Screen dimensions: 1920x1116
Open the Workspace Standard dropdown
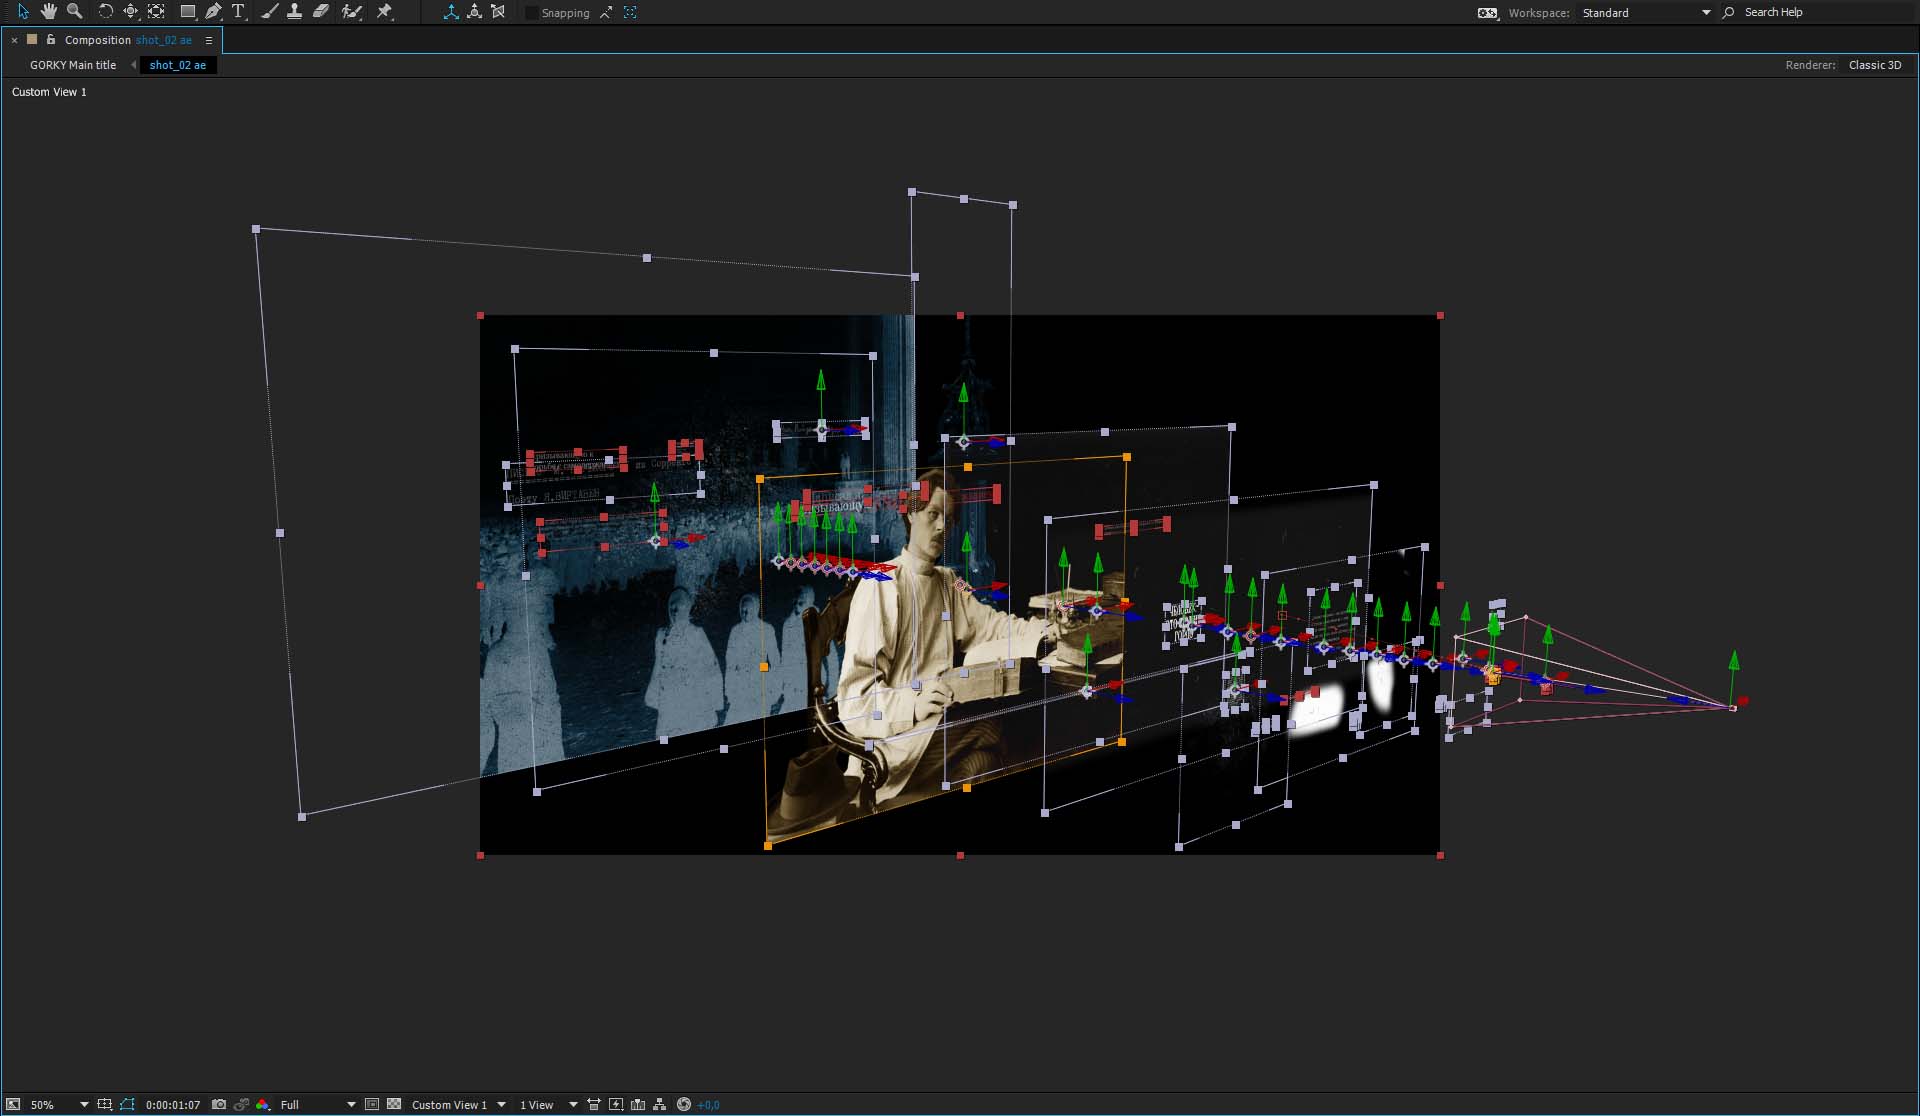point(1646,13)
